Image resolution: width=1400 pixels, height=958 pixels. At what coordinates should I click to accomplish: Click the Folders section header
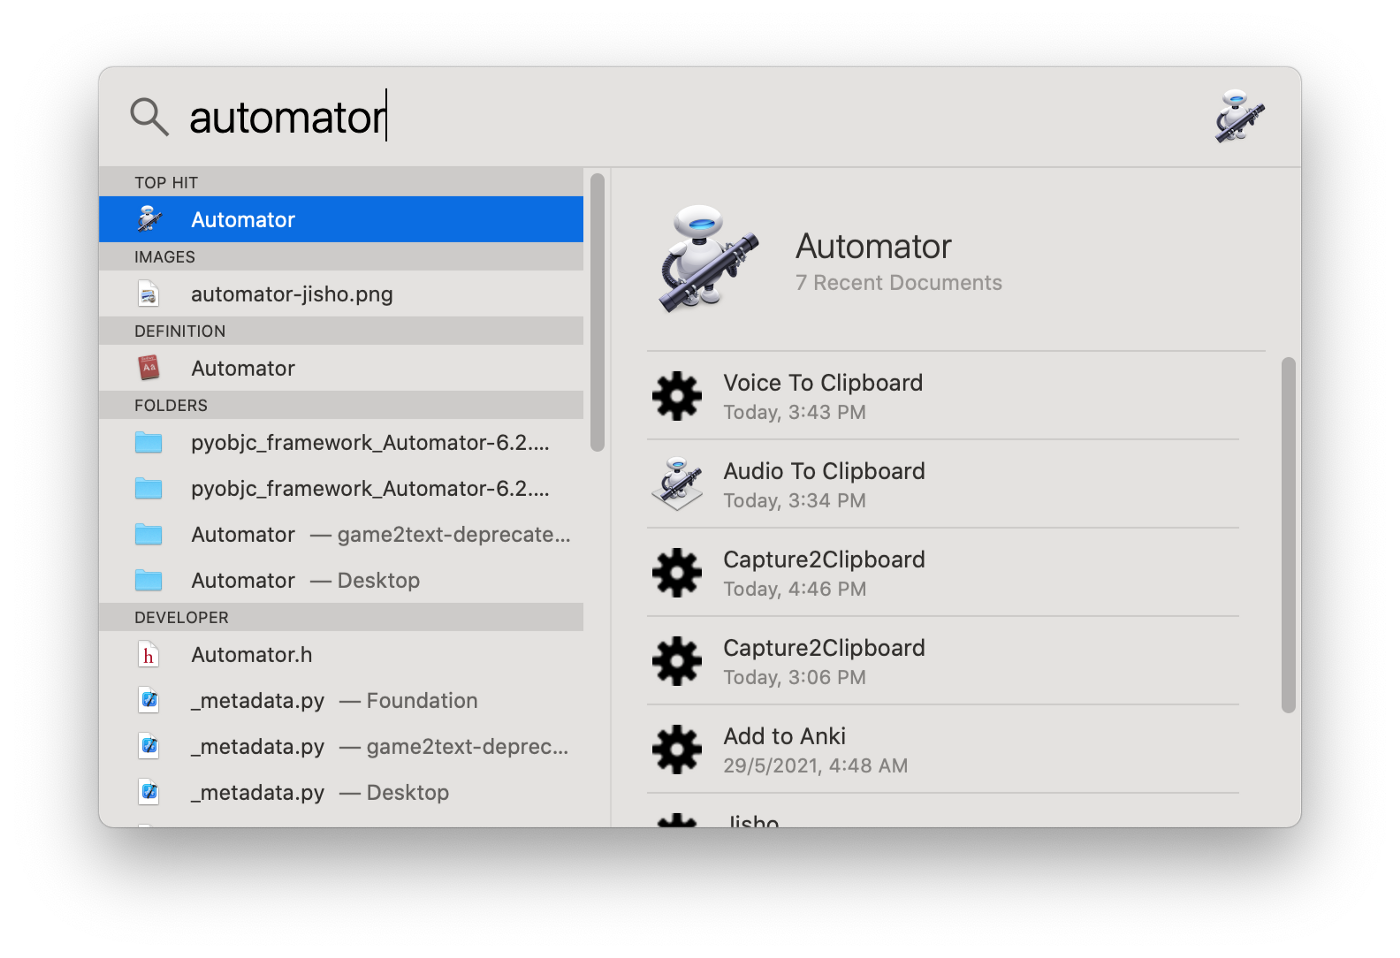341,405
